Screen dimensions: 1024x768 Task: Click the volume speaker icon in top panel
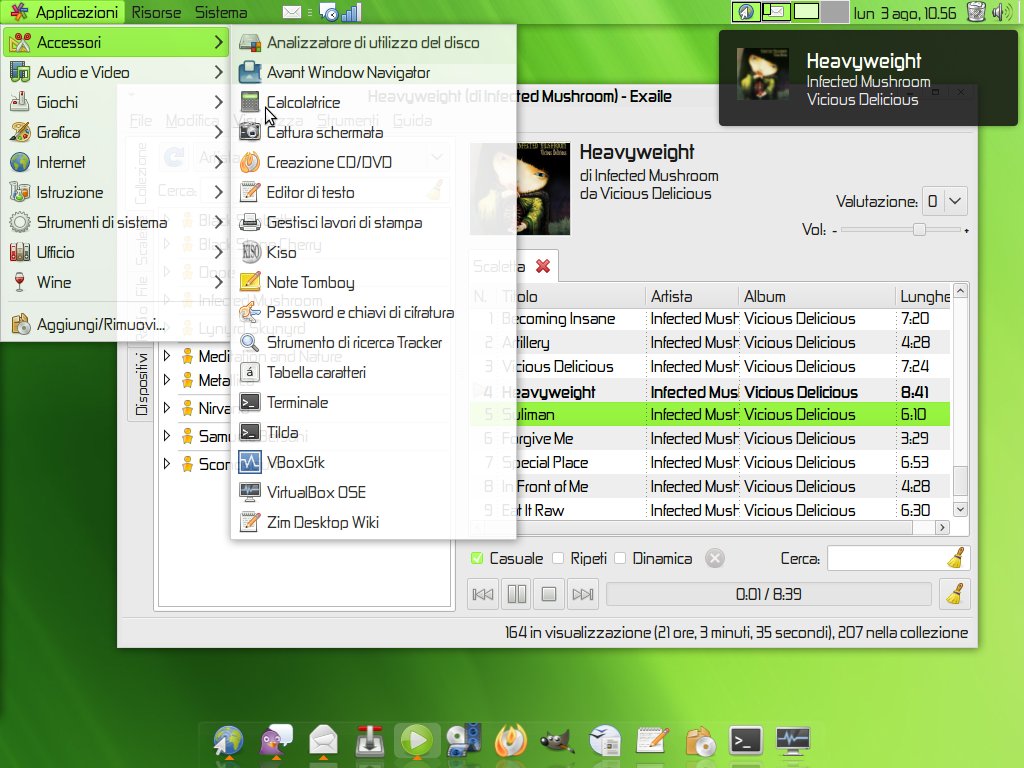1000,12
